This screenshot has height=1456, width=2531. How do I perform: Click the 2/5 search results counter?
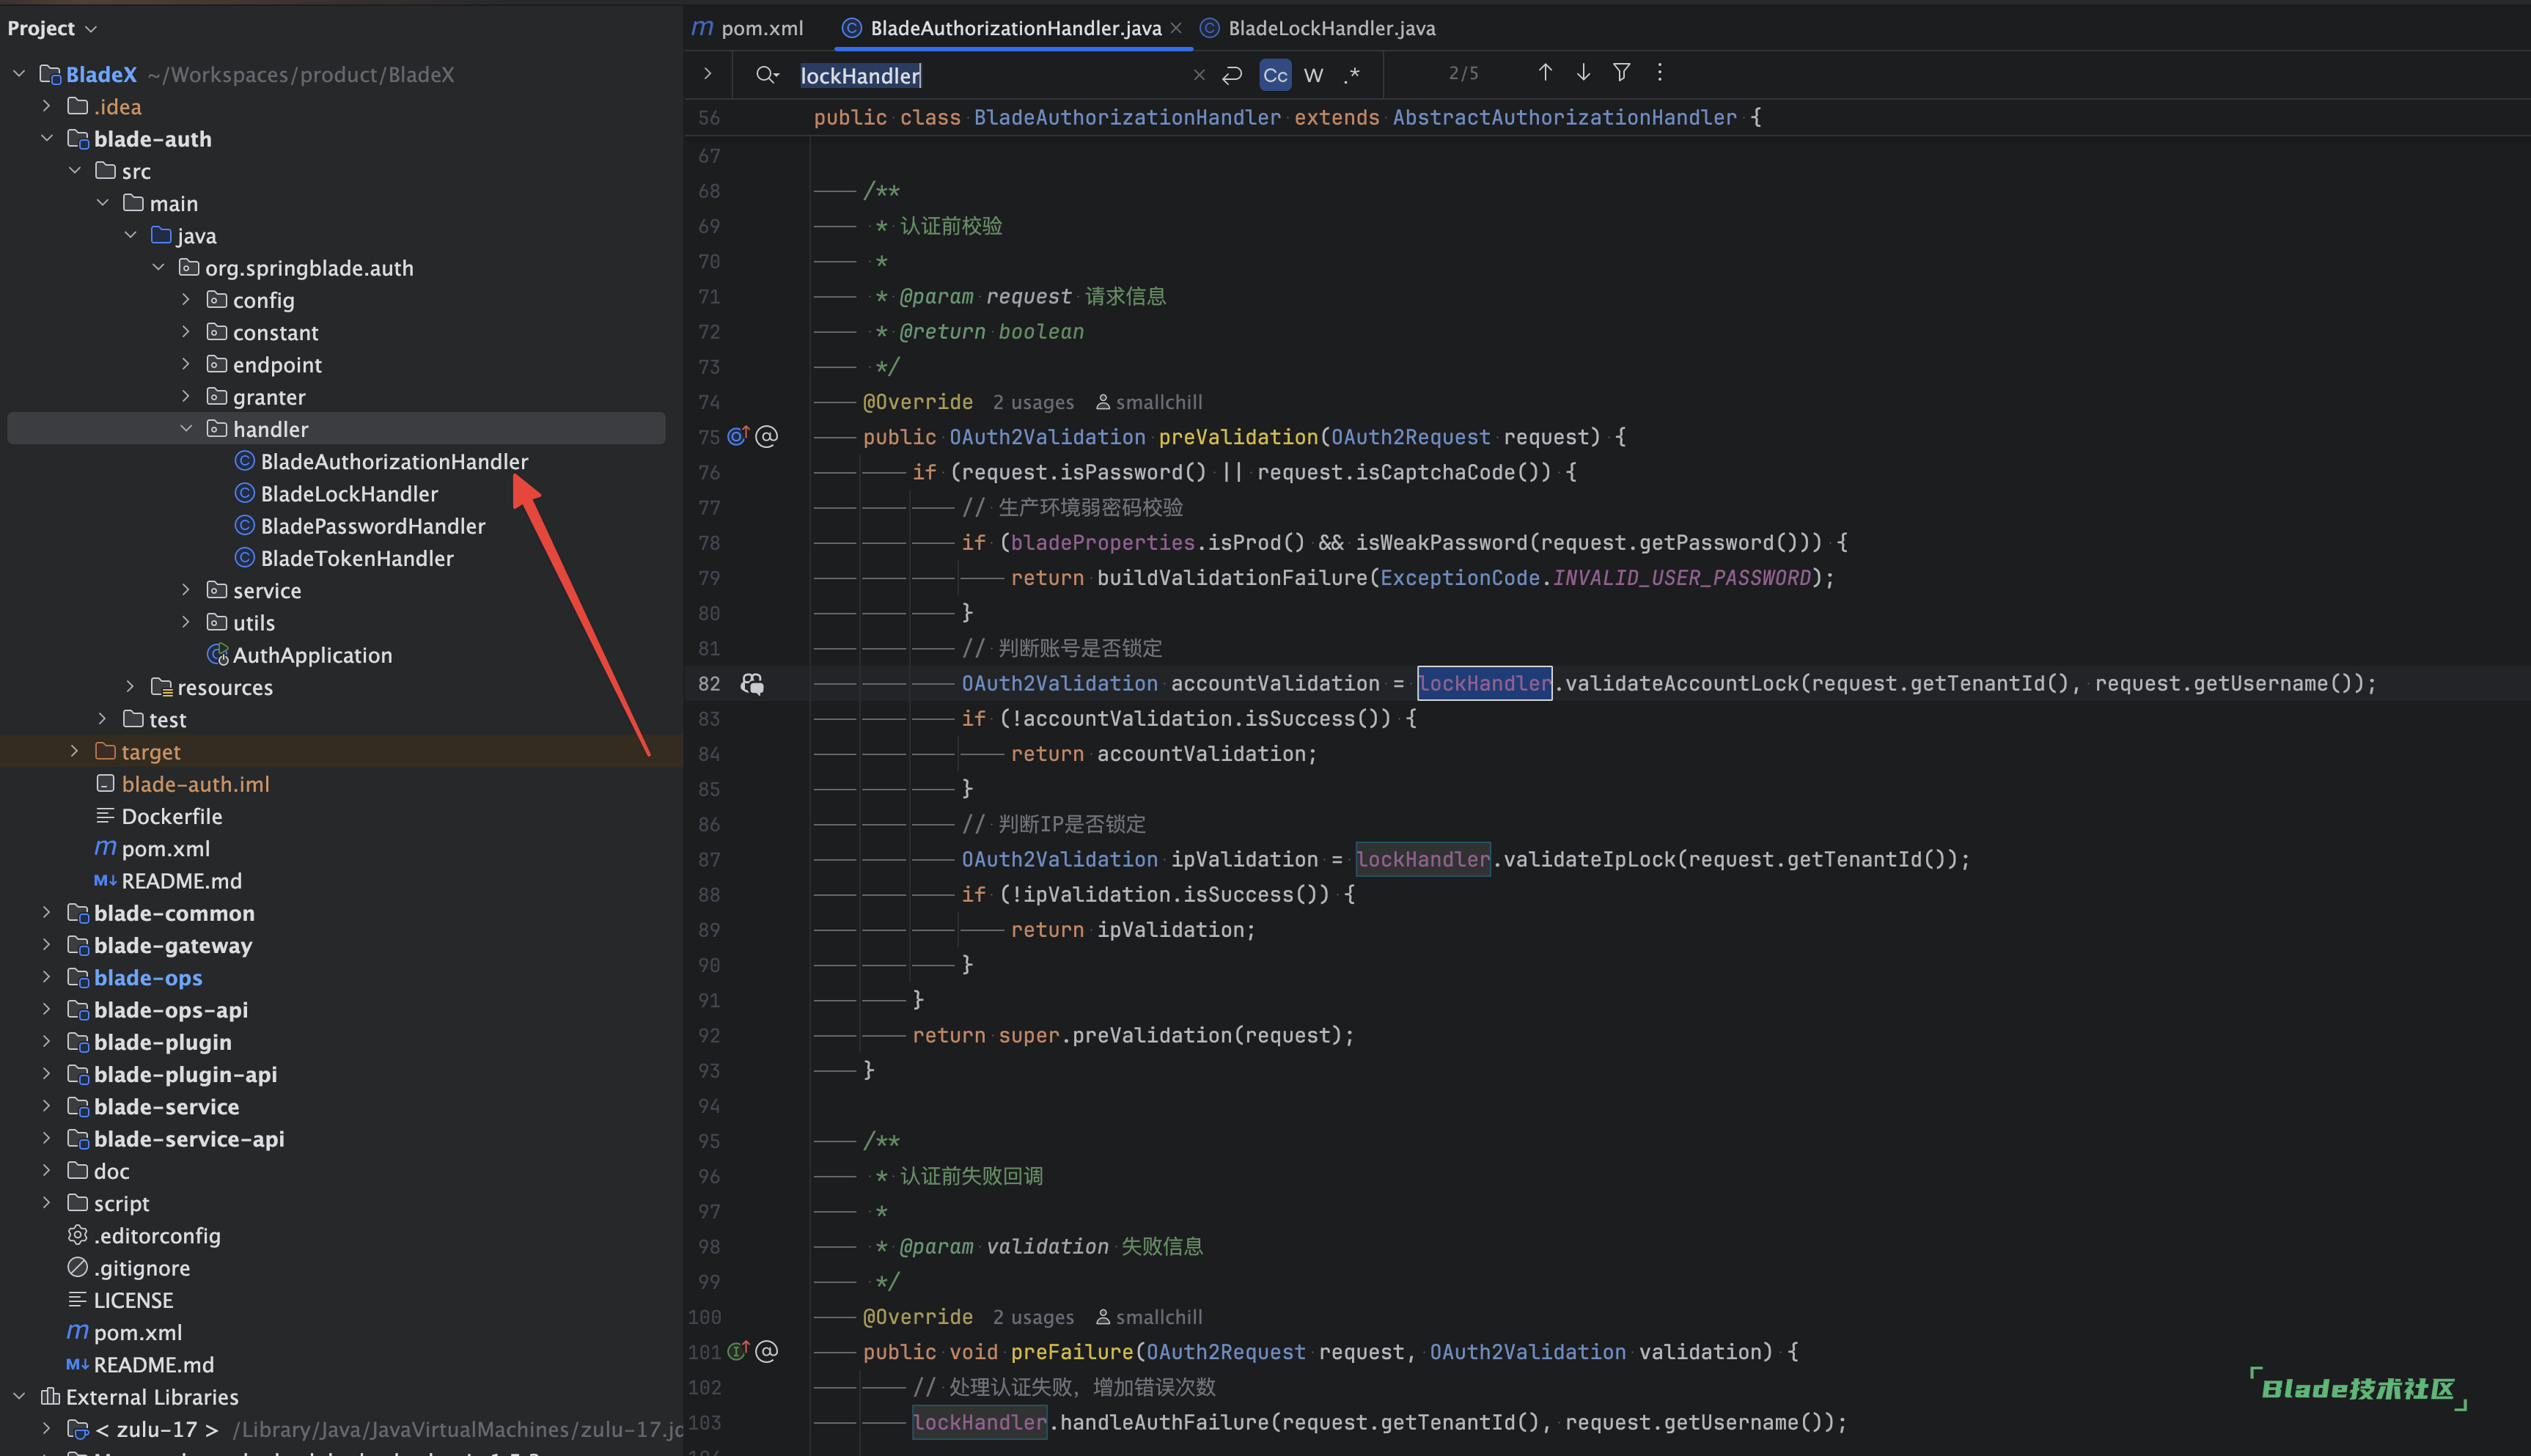click(x=1463, y=73)
